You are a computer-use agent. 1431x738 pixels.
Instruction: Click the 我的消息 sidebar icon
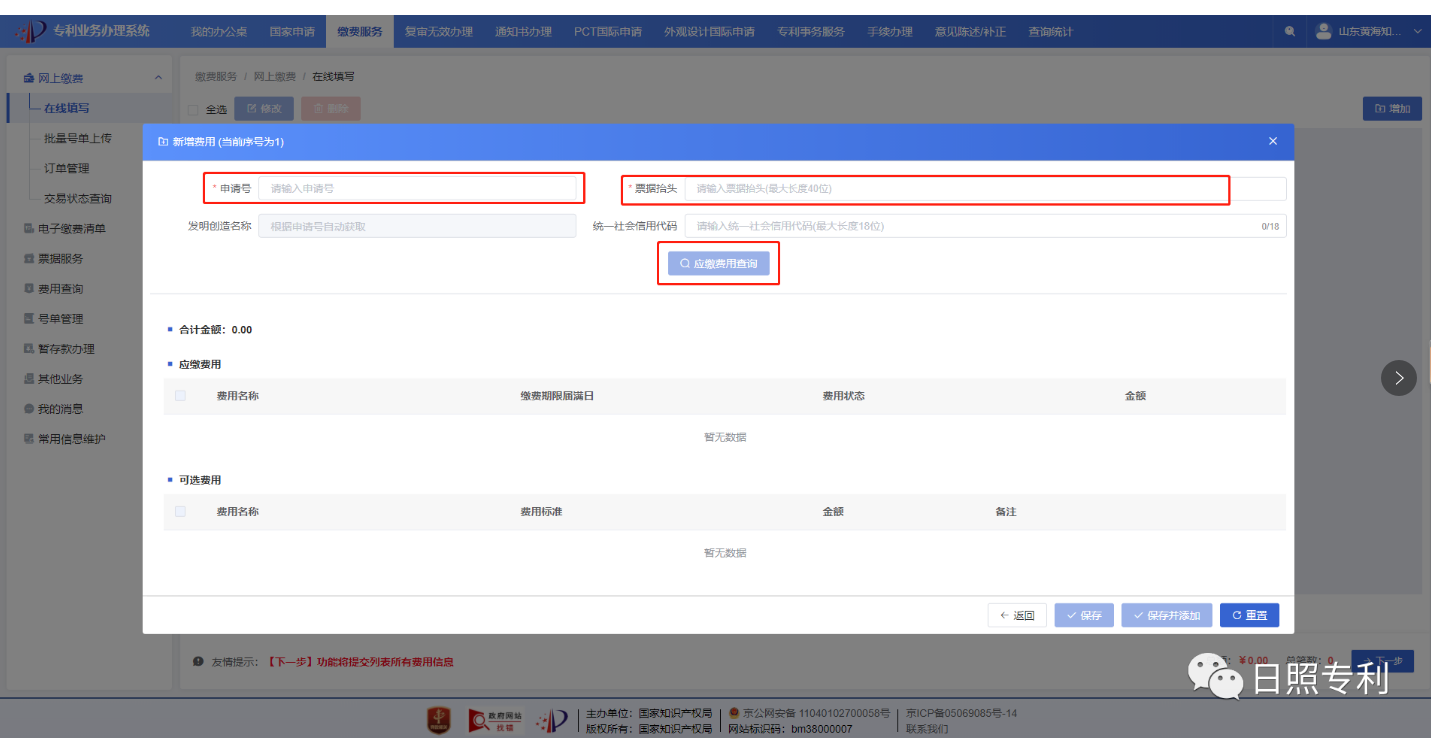(29, 409)
